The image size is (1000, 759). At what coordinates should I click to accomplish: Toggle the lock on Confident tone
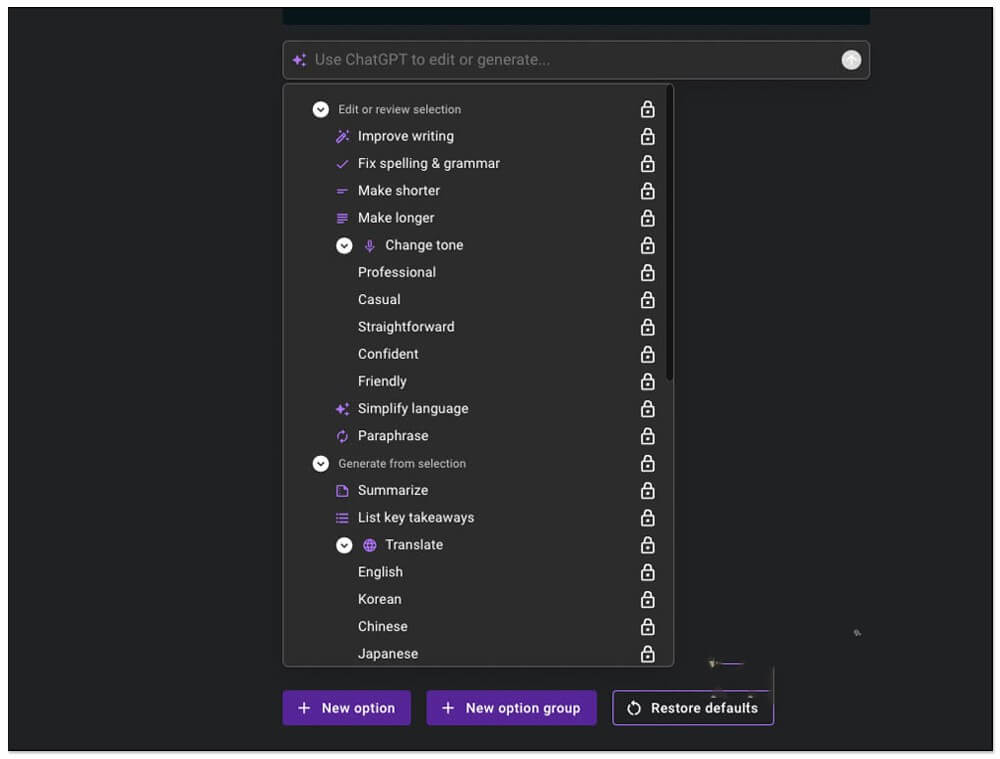647,355
